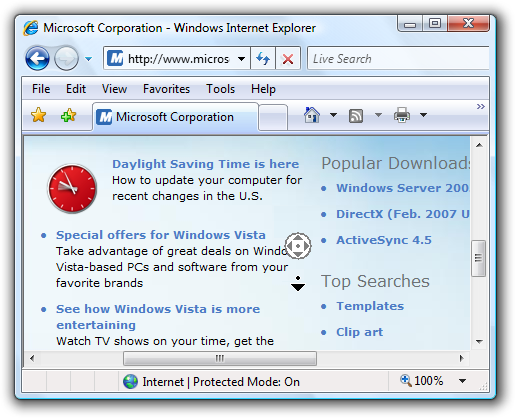The width and height of the screenshot is (515, 418).
Task: Open the Edit menu
Action: (x=76, y=89)
